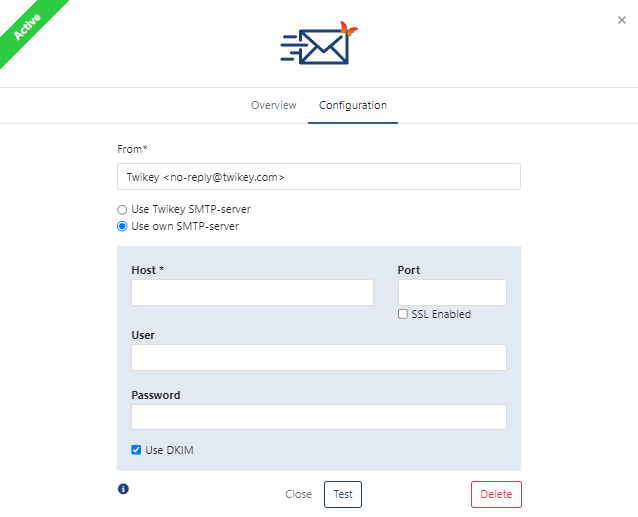Click into the Host input field
The width and height of the screenshot is (638, 517).
(252, 292)
